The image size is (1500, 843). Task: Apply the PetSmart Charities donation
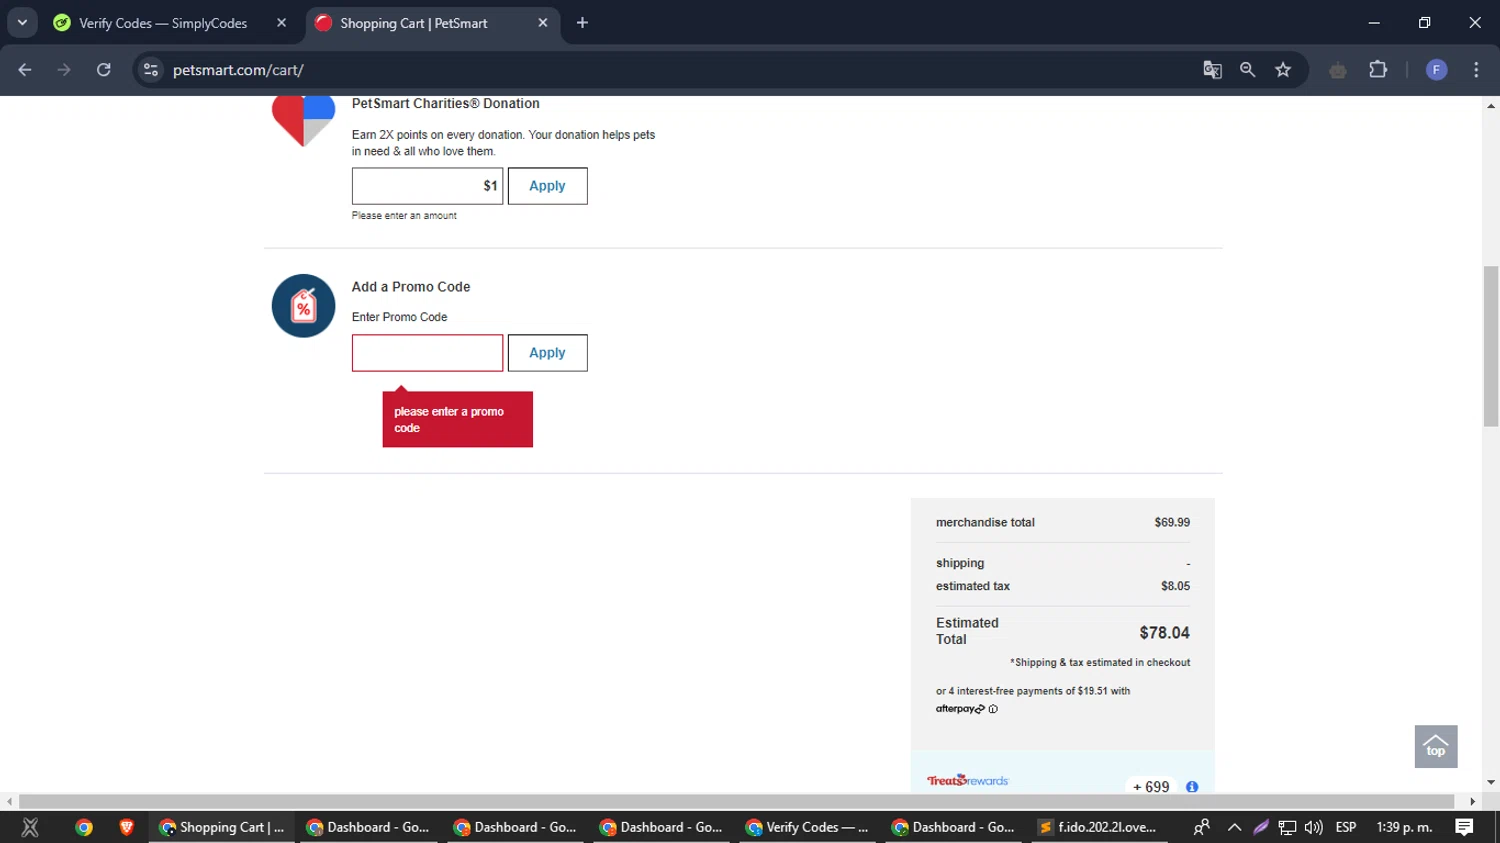click(x=547, y=186)
